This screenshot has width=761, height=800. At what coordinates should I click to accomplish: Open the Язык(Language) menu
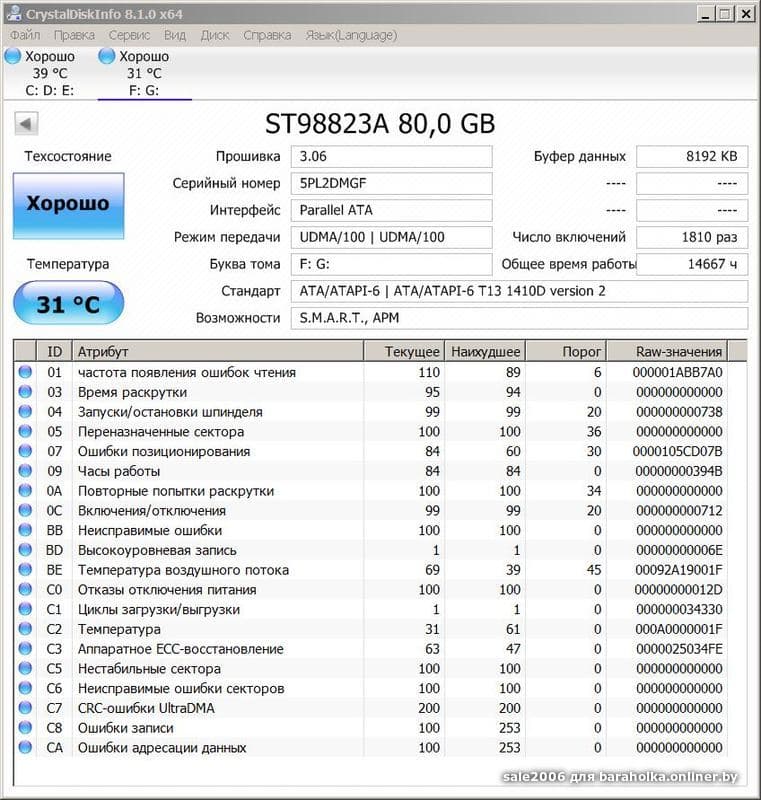click(351, 35)
